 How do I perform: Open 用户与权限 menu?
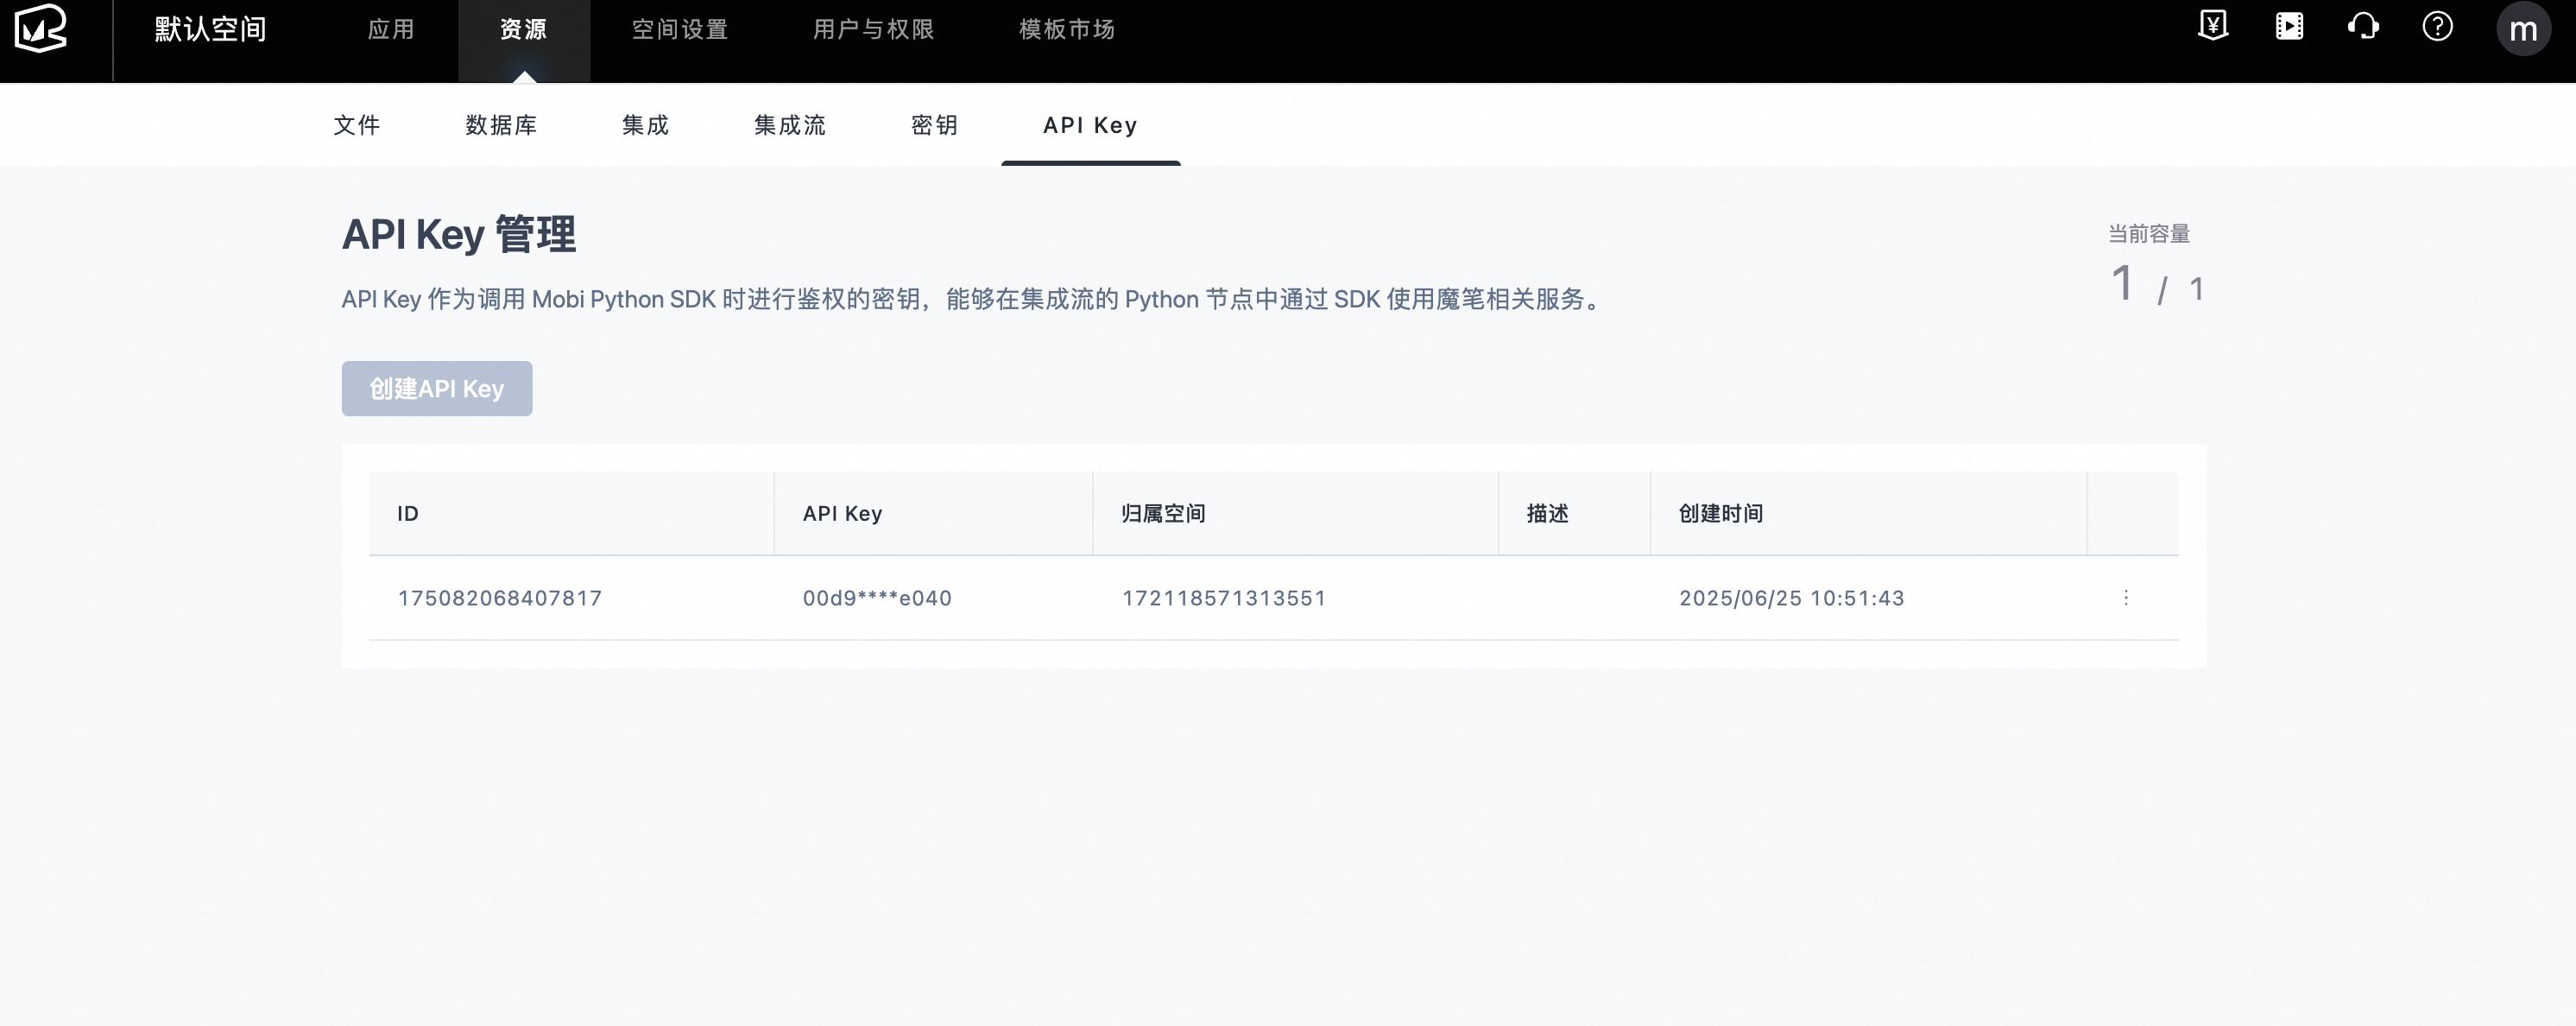click(x=874, y=29)
